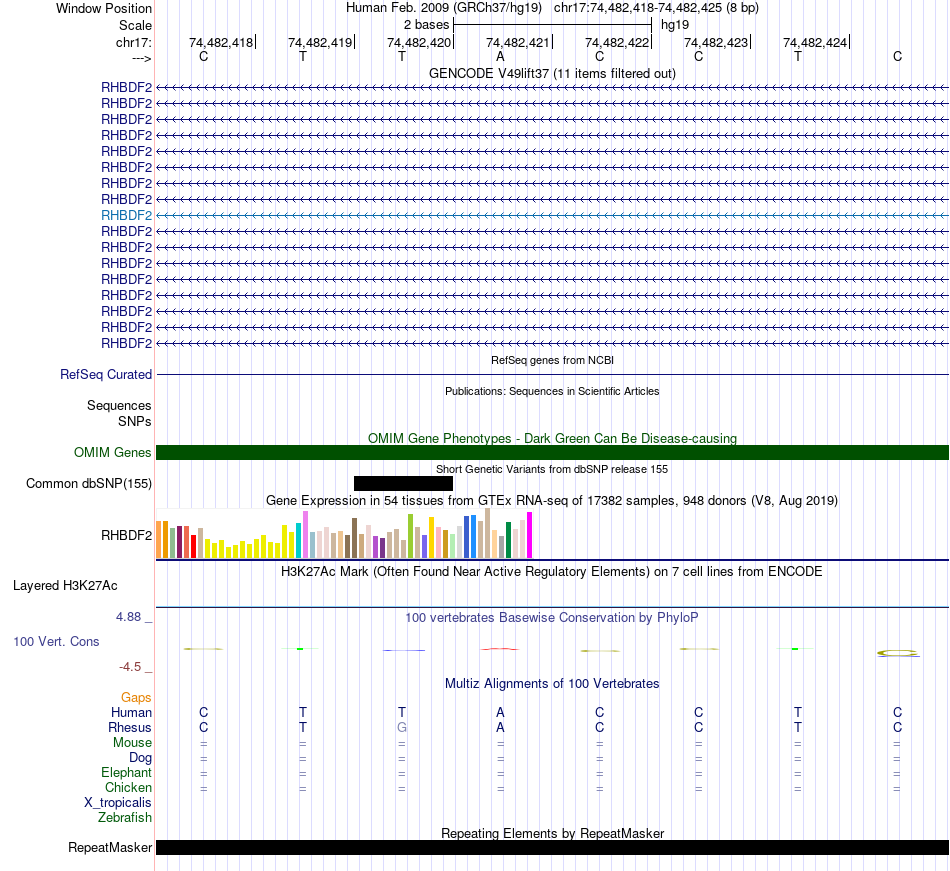Open the OMIM Gene Phenotypes track title

click(552, 438)
